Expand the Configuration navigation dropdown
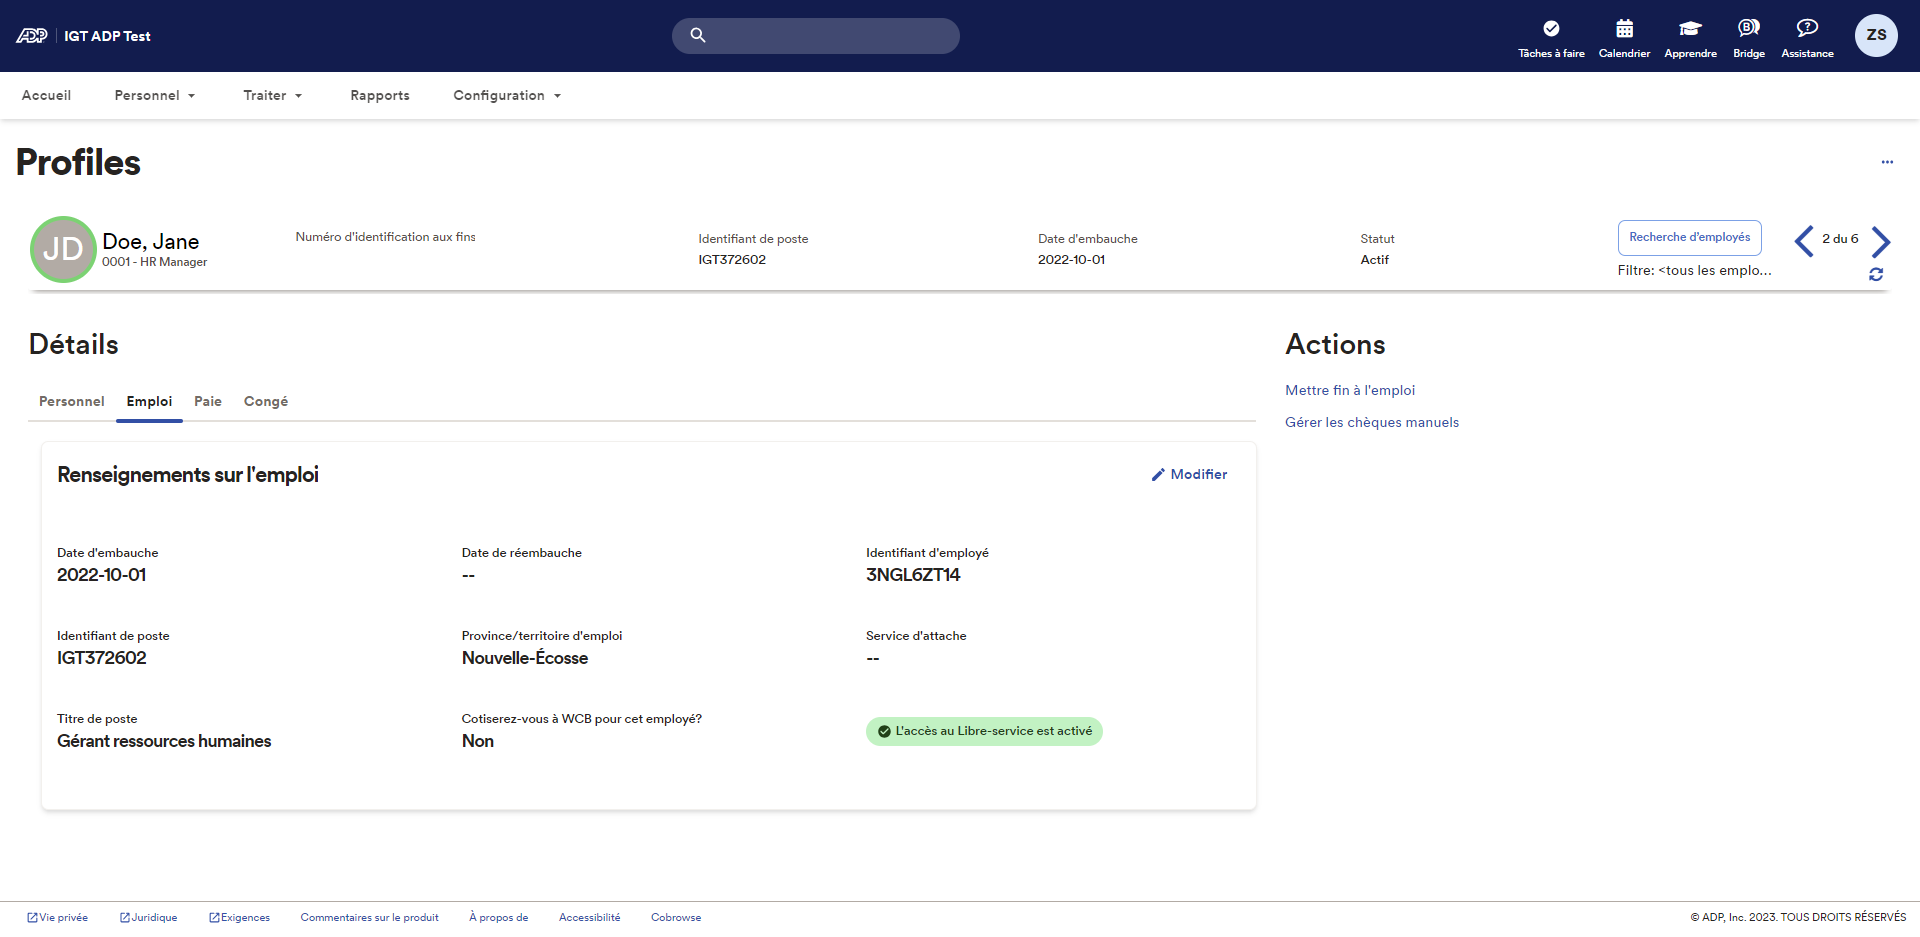Screen dimensions: 1920x937 [x=507, y=96]
